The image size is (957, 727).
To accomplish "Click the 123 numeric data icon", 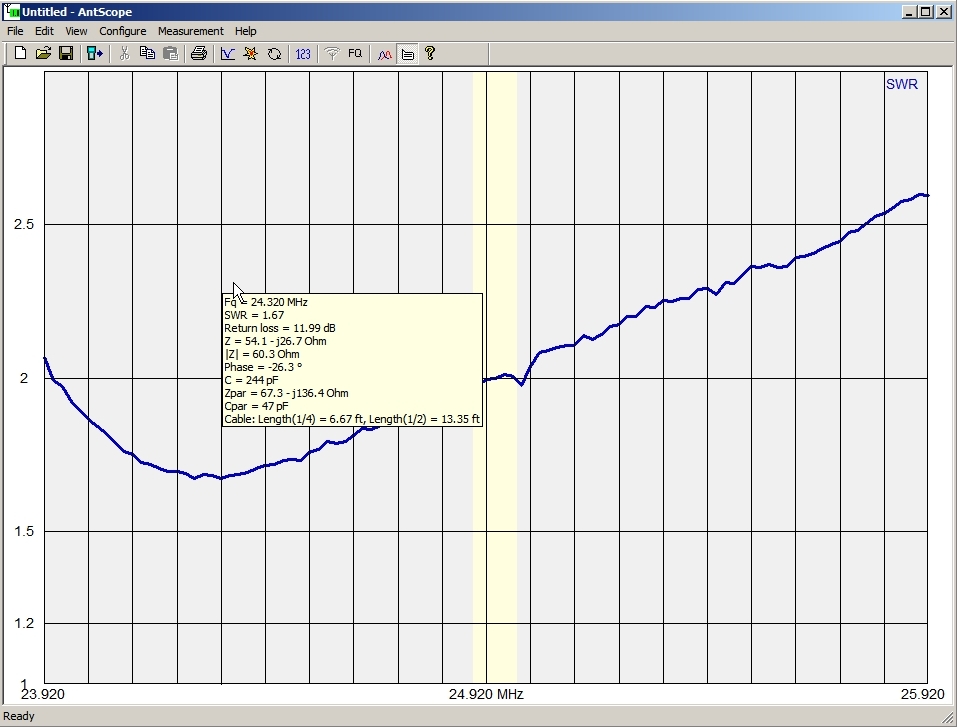I will pyautogui.click(x=303, y=54).
